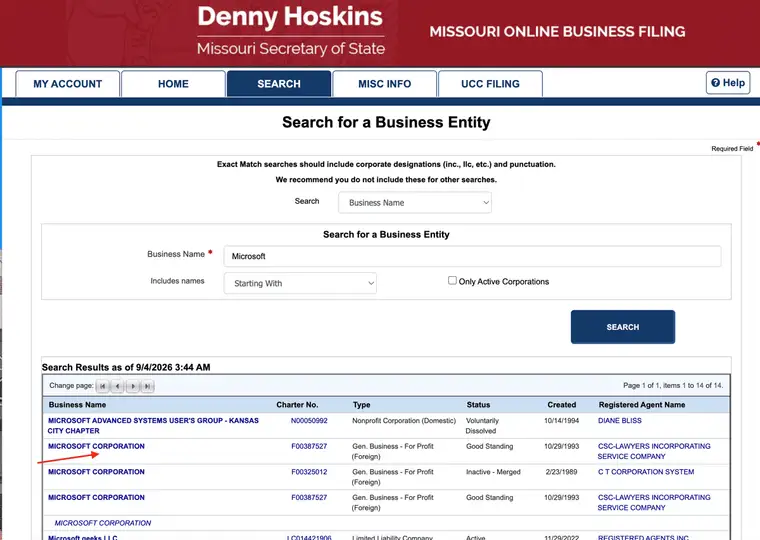Click the Denny Hoskins Secretary of State logo
The image size is (760, 540).
click(x=290, y=31)
